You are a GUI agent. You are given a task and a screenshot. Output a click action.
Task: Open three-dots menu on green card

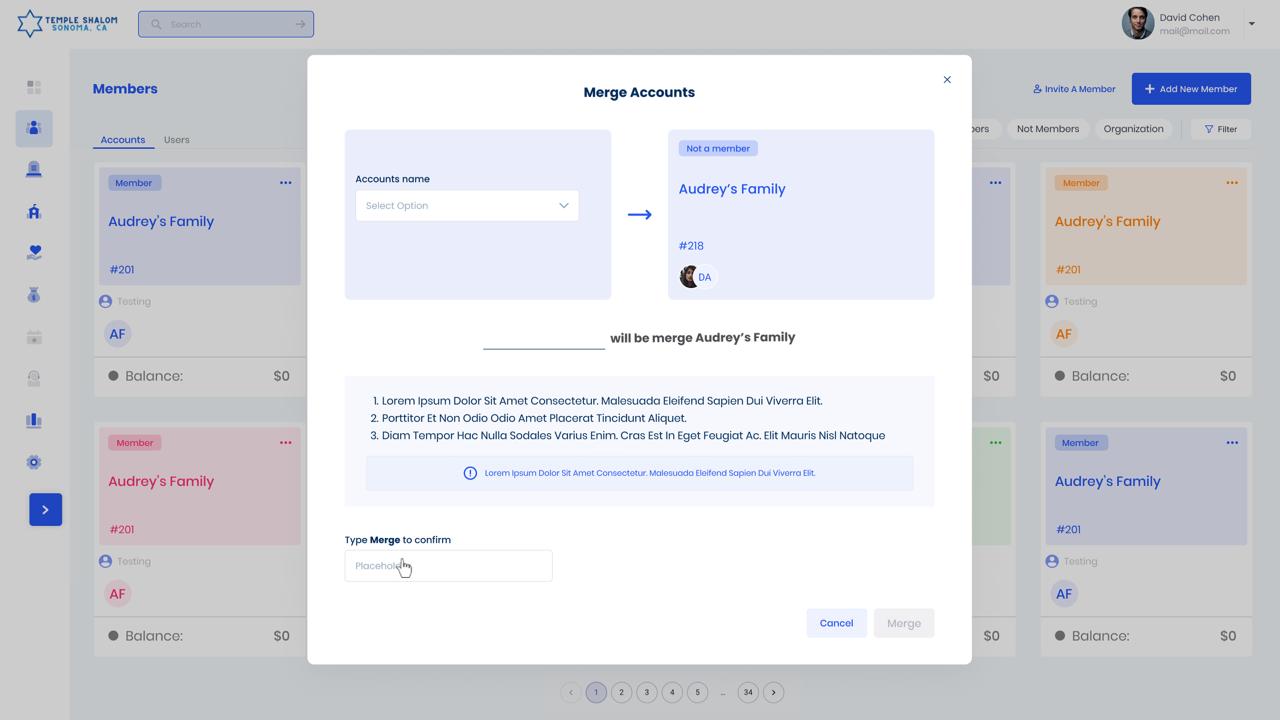point(995,443)
